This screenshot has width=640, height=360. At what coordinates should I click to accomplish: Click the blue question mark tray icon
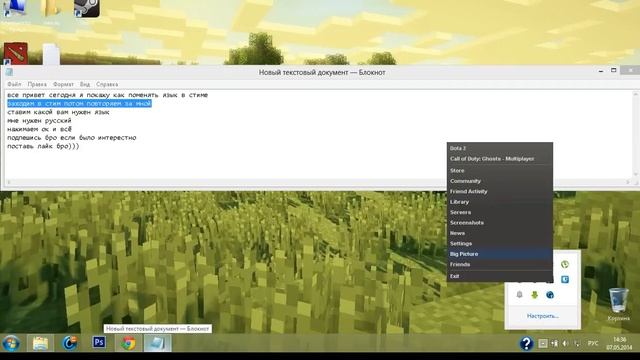[526, 344]
